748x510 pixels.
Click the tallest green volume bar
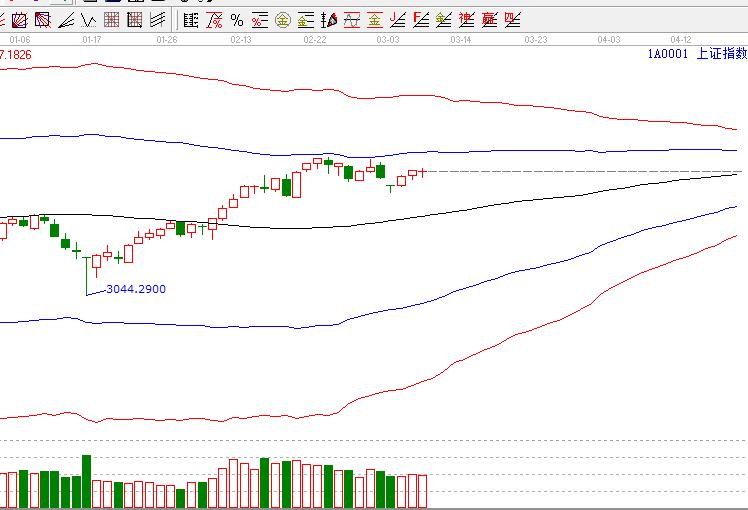(x=86, y=481)
